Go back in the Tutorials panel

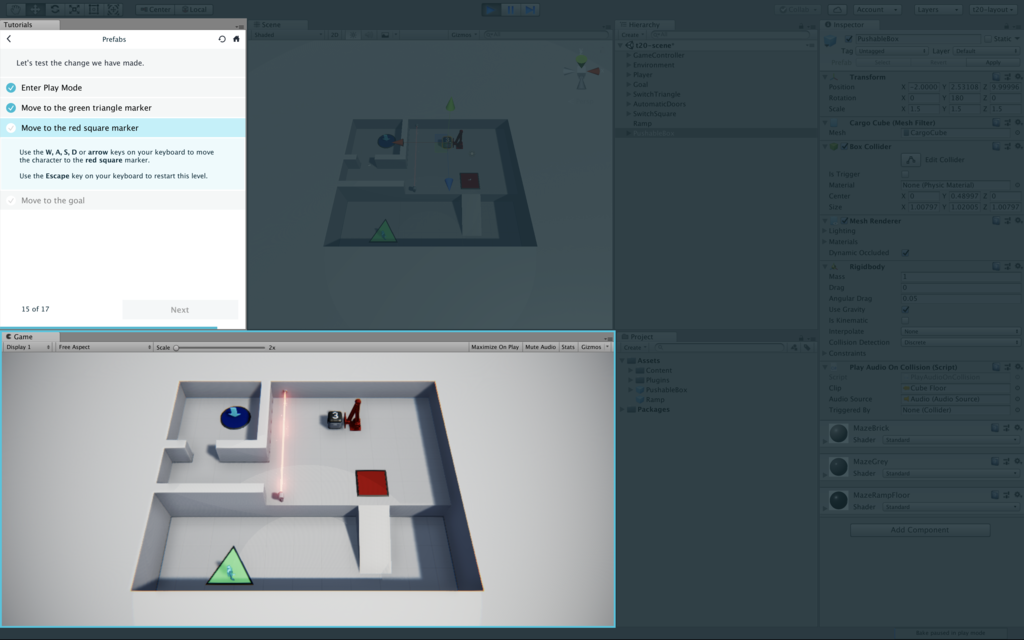(9, 39)
